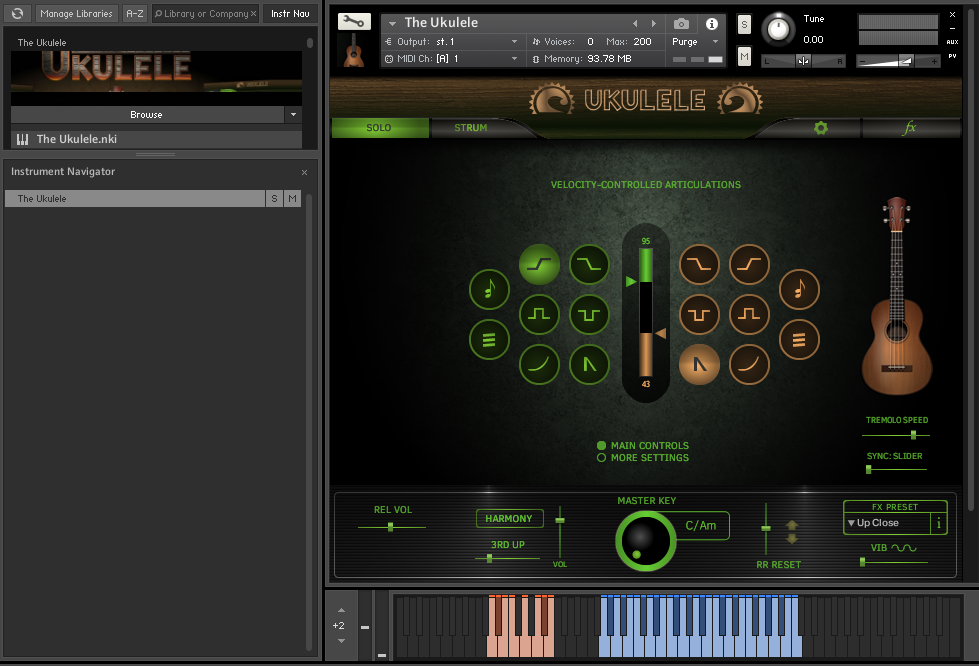
Task: Select the orange square-up pulse articulation
Action: pyautogui.click(x=749, y=315)
